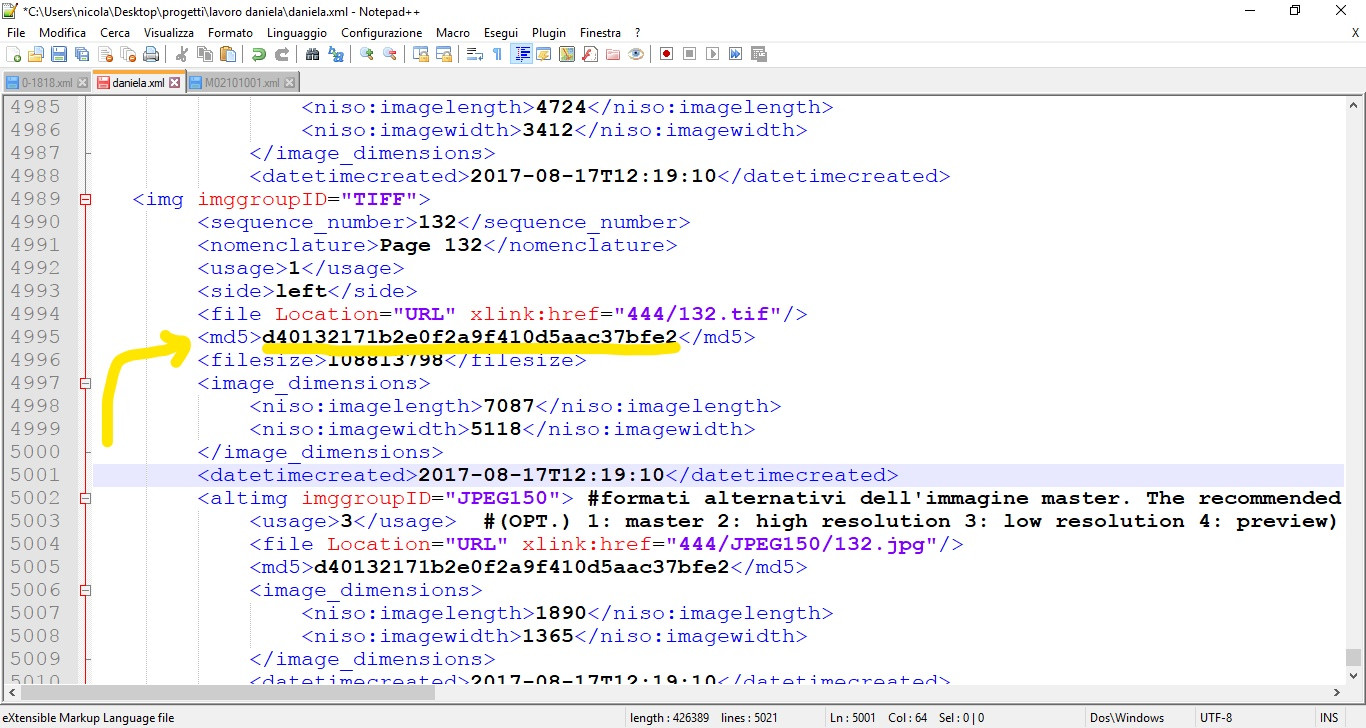Collapse altimg block at line 5002
1366x728 pixels.
86,498
